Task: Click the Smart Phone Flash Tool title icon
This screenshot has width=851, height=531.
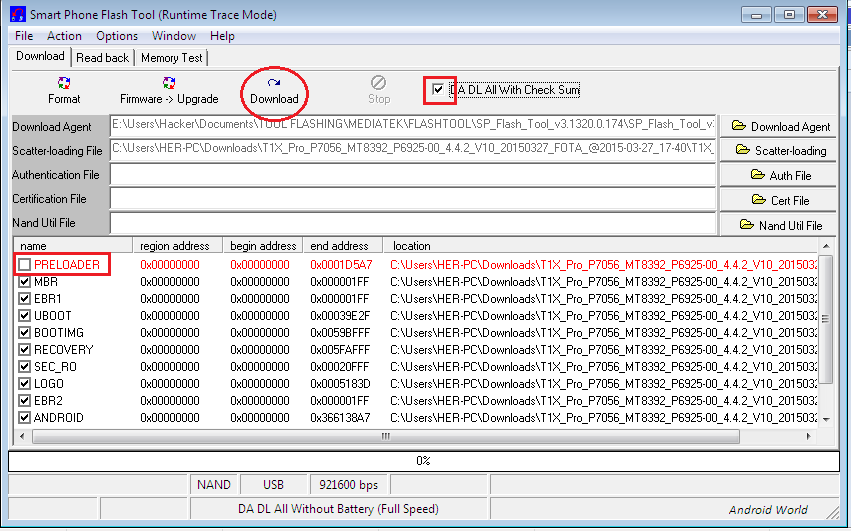Action: tap(18, 15)
